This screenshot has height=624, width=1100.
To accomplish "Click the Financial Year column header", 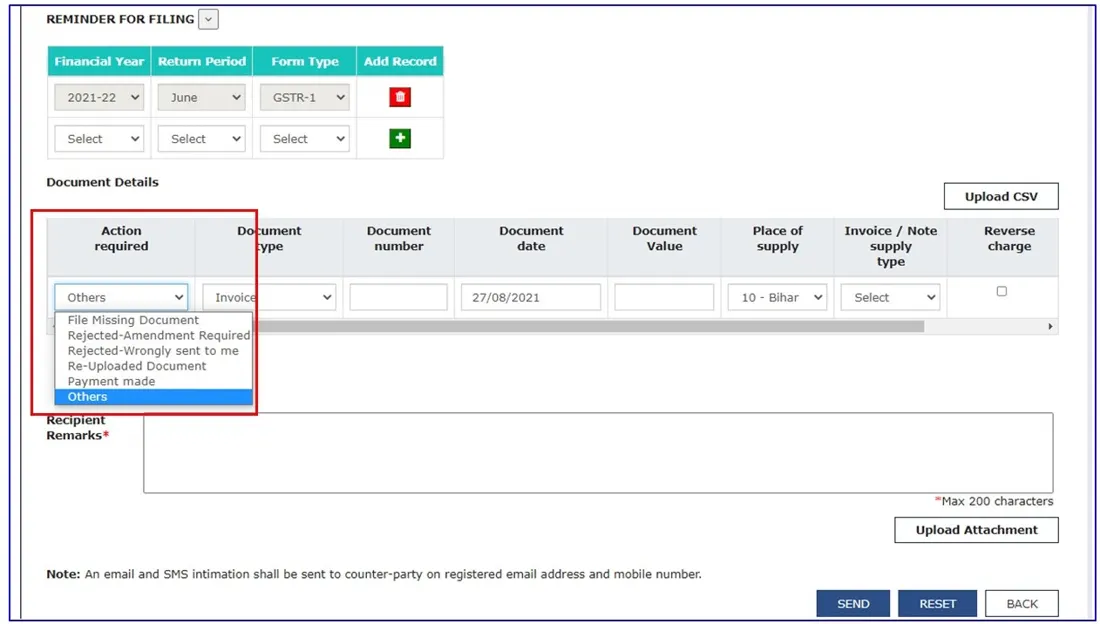I will point(99,61).
